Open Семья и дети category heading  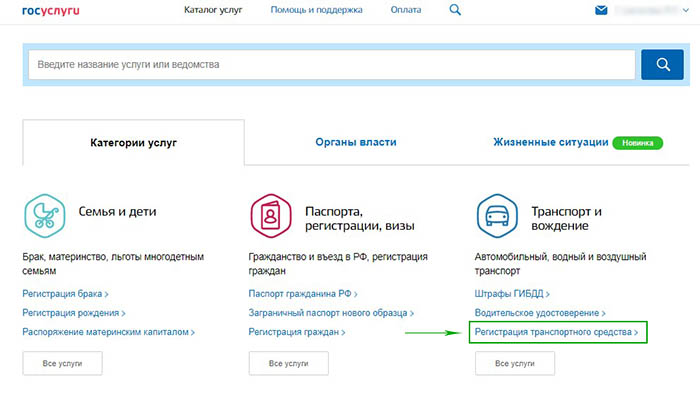[117, 211]
